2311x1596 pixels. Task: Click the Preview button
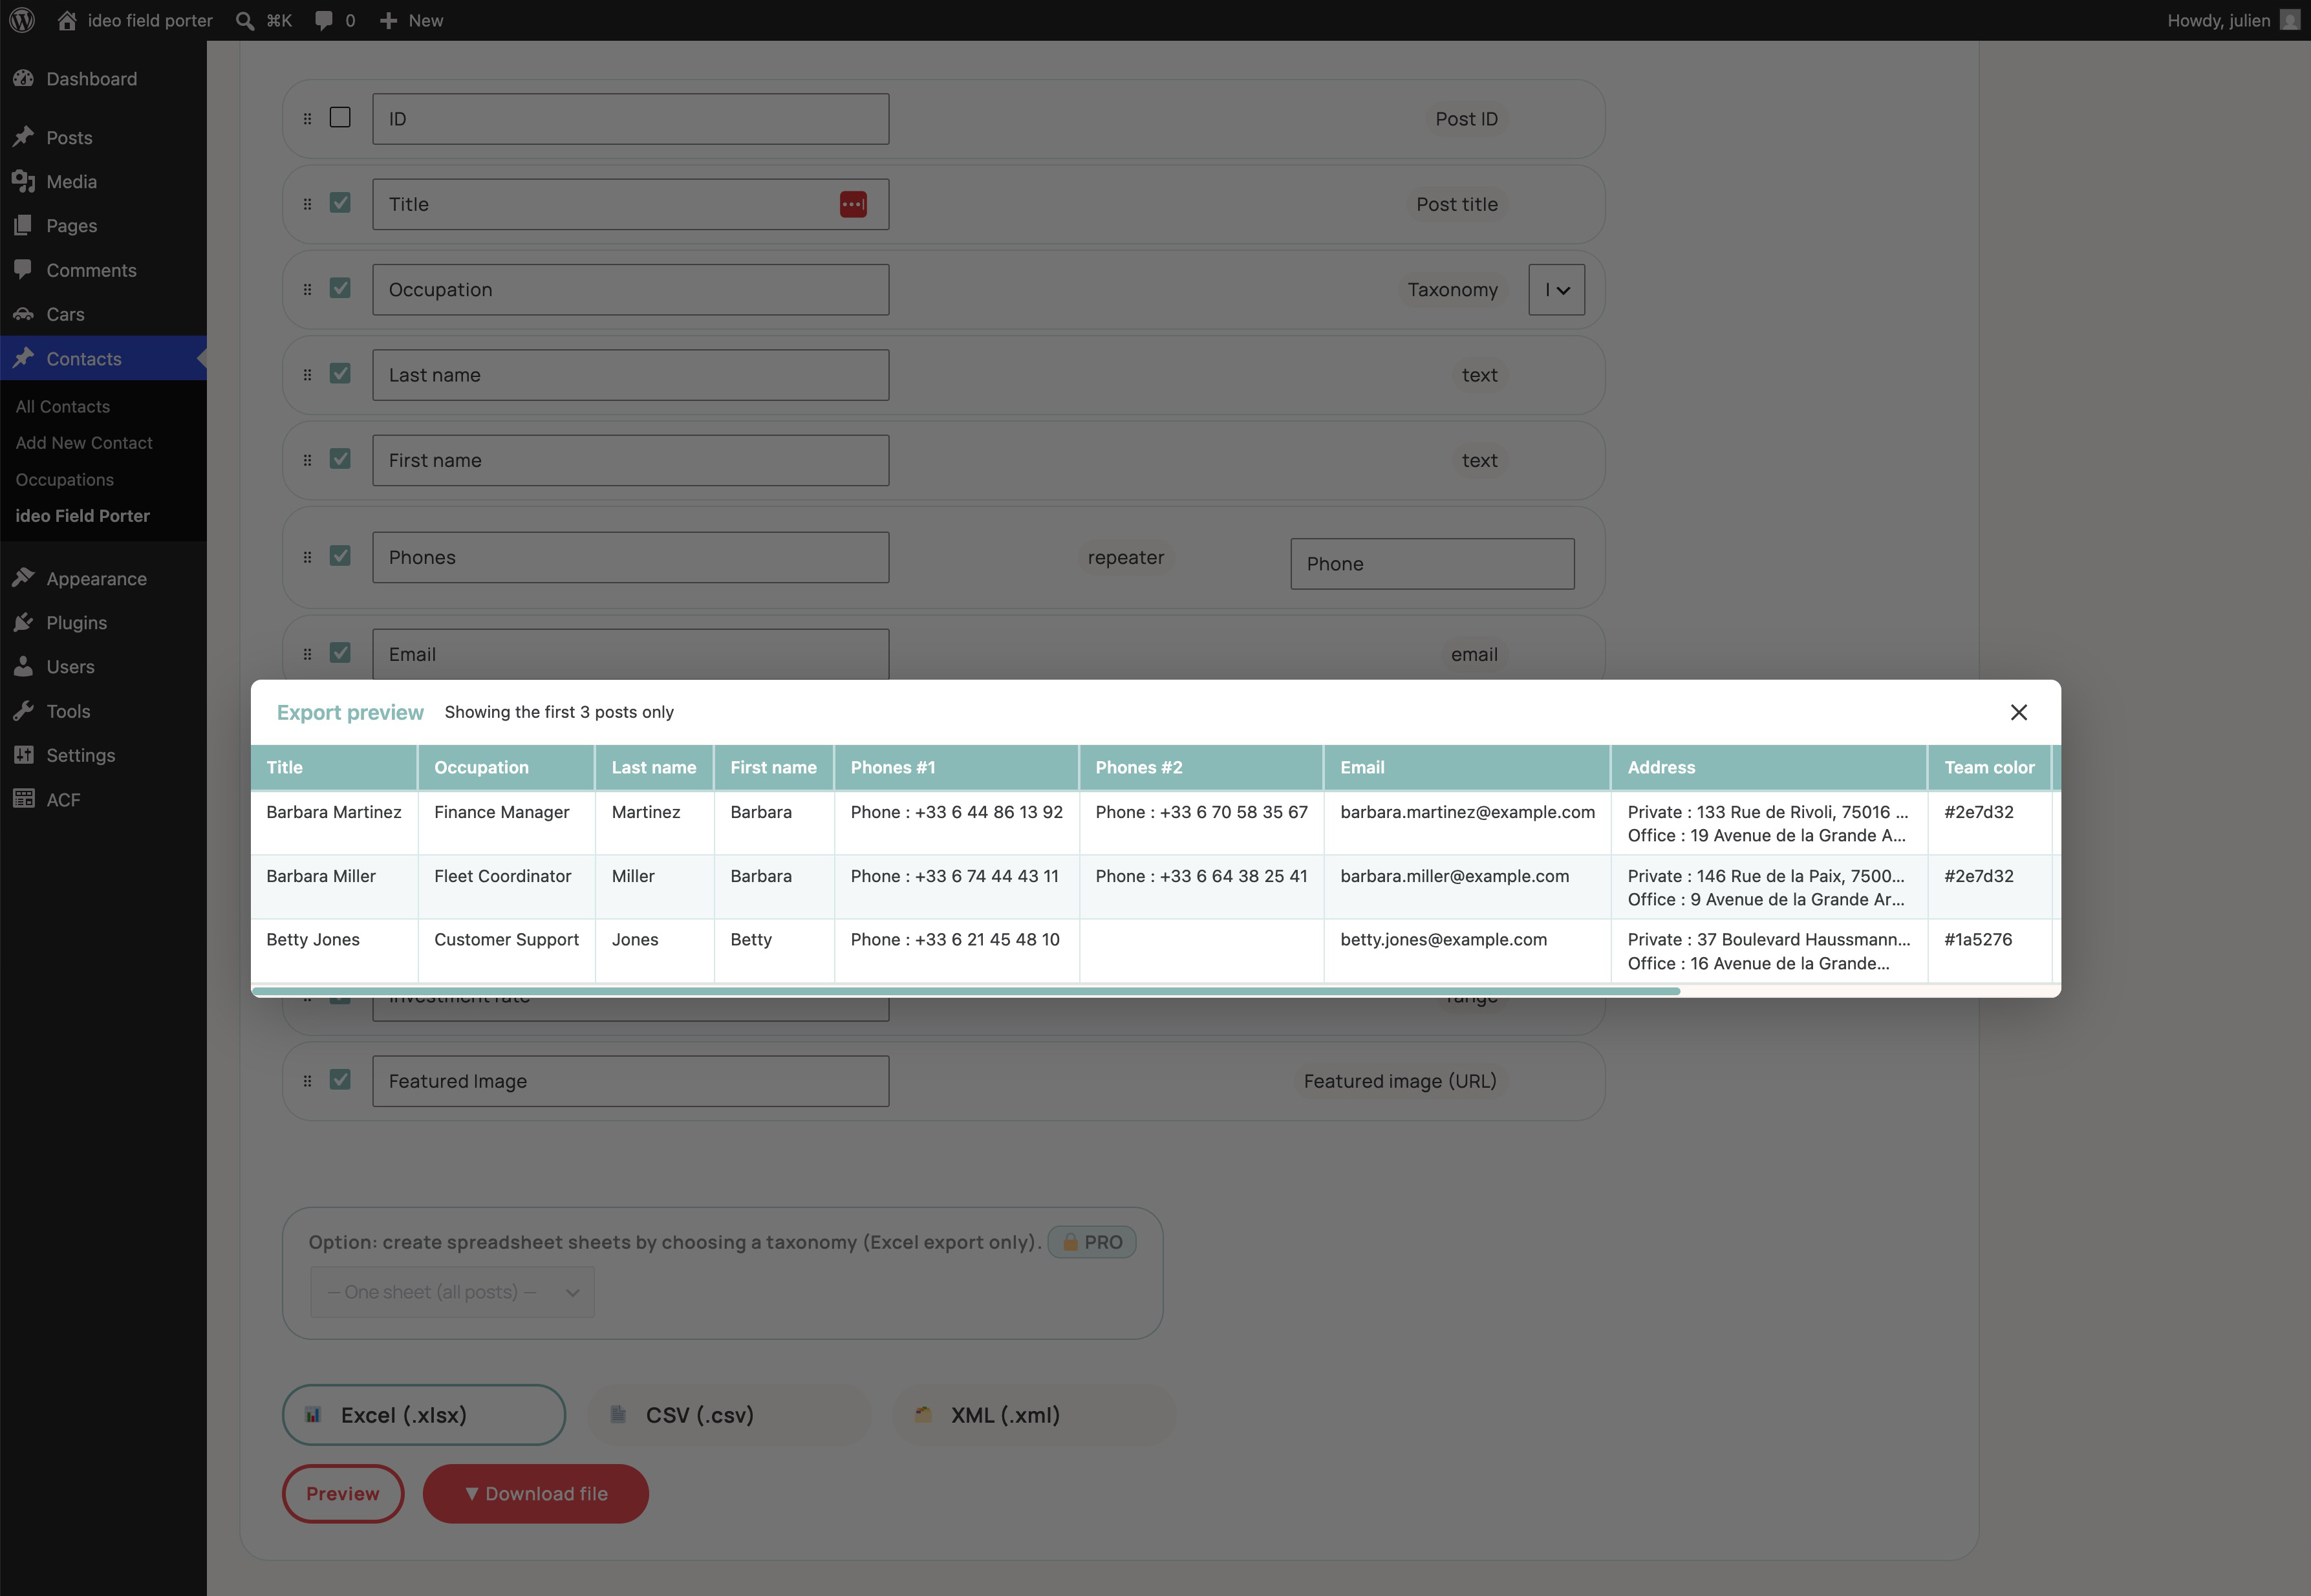[343, 1493]
